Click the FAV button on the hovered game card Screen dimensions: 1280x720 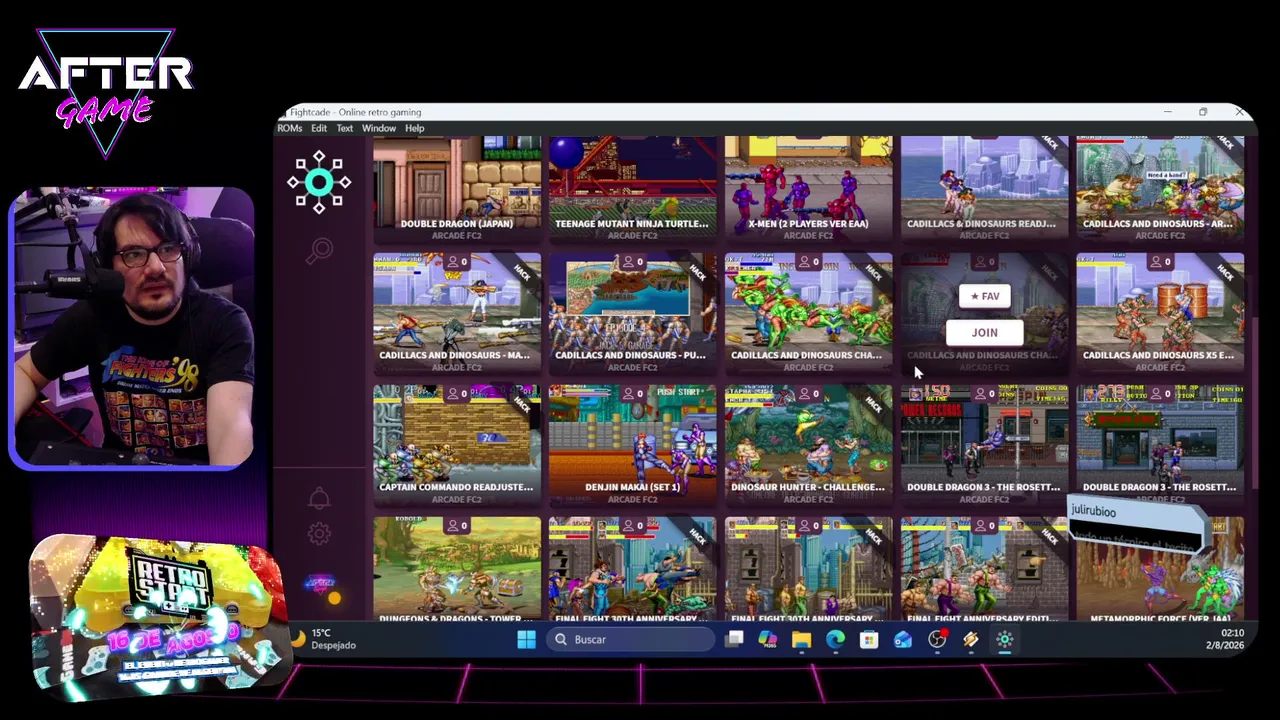click(x=985, y=296)
